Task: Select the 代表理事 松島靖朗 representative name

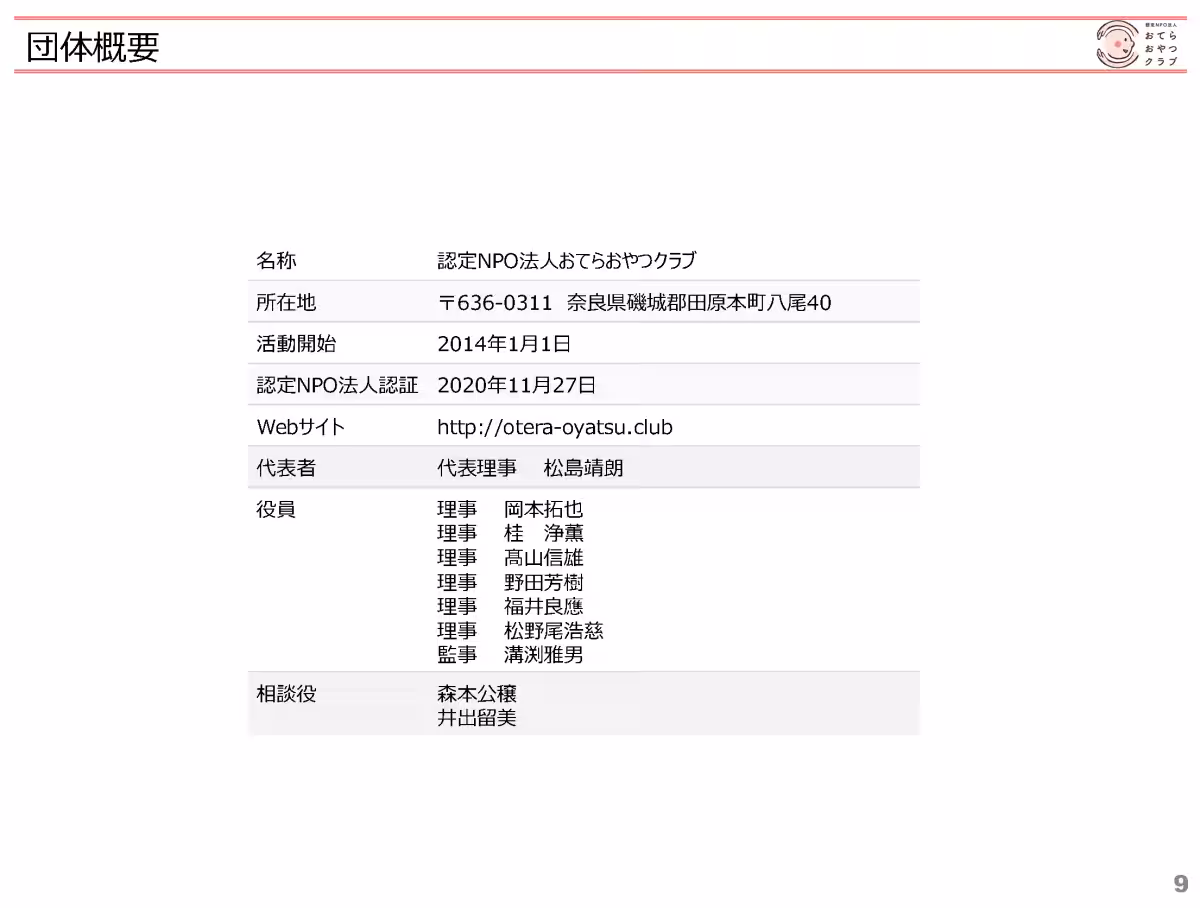Action: 528,467
